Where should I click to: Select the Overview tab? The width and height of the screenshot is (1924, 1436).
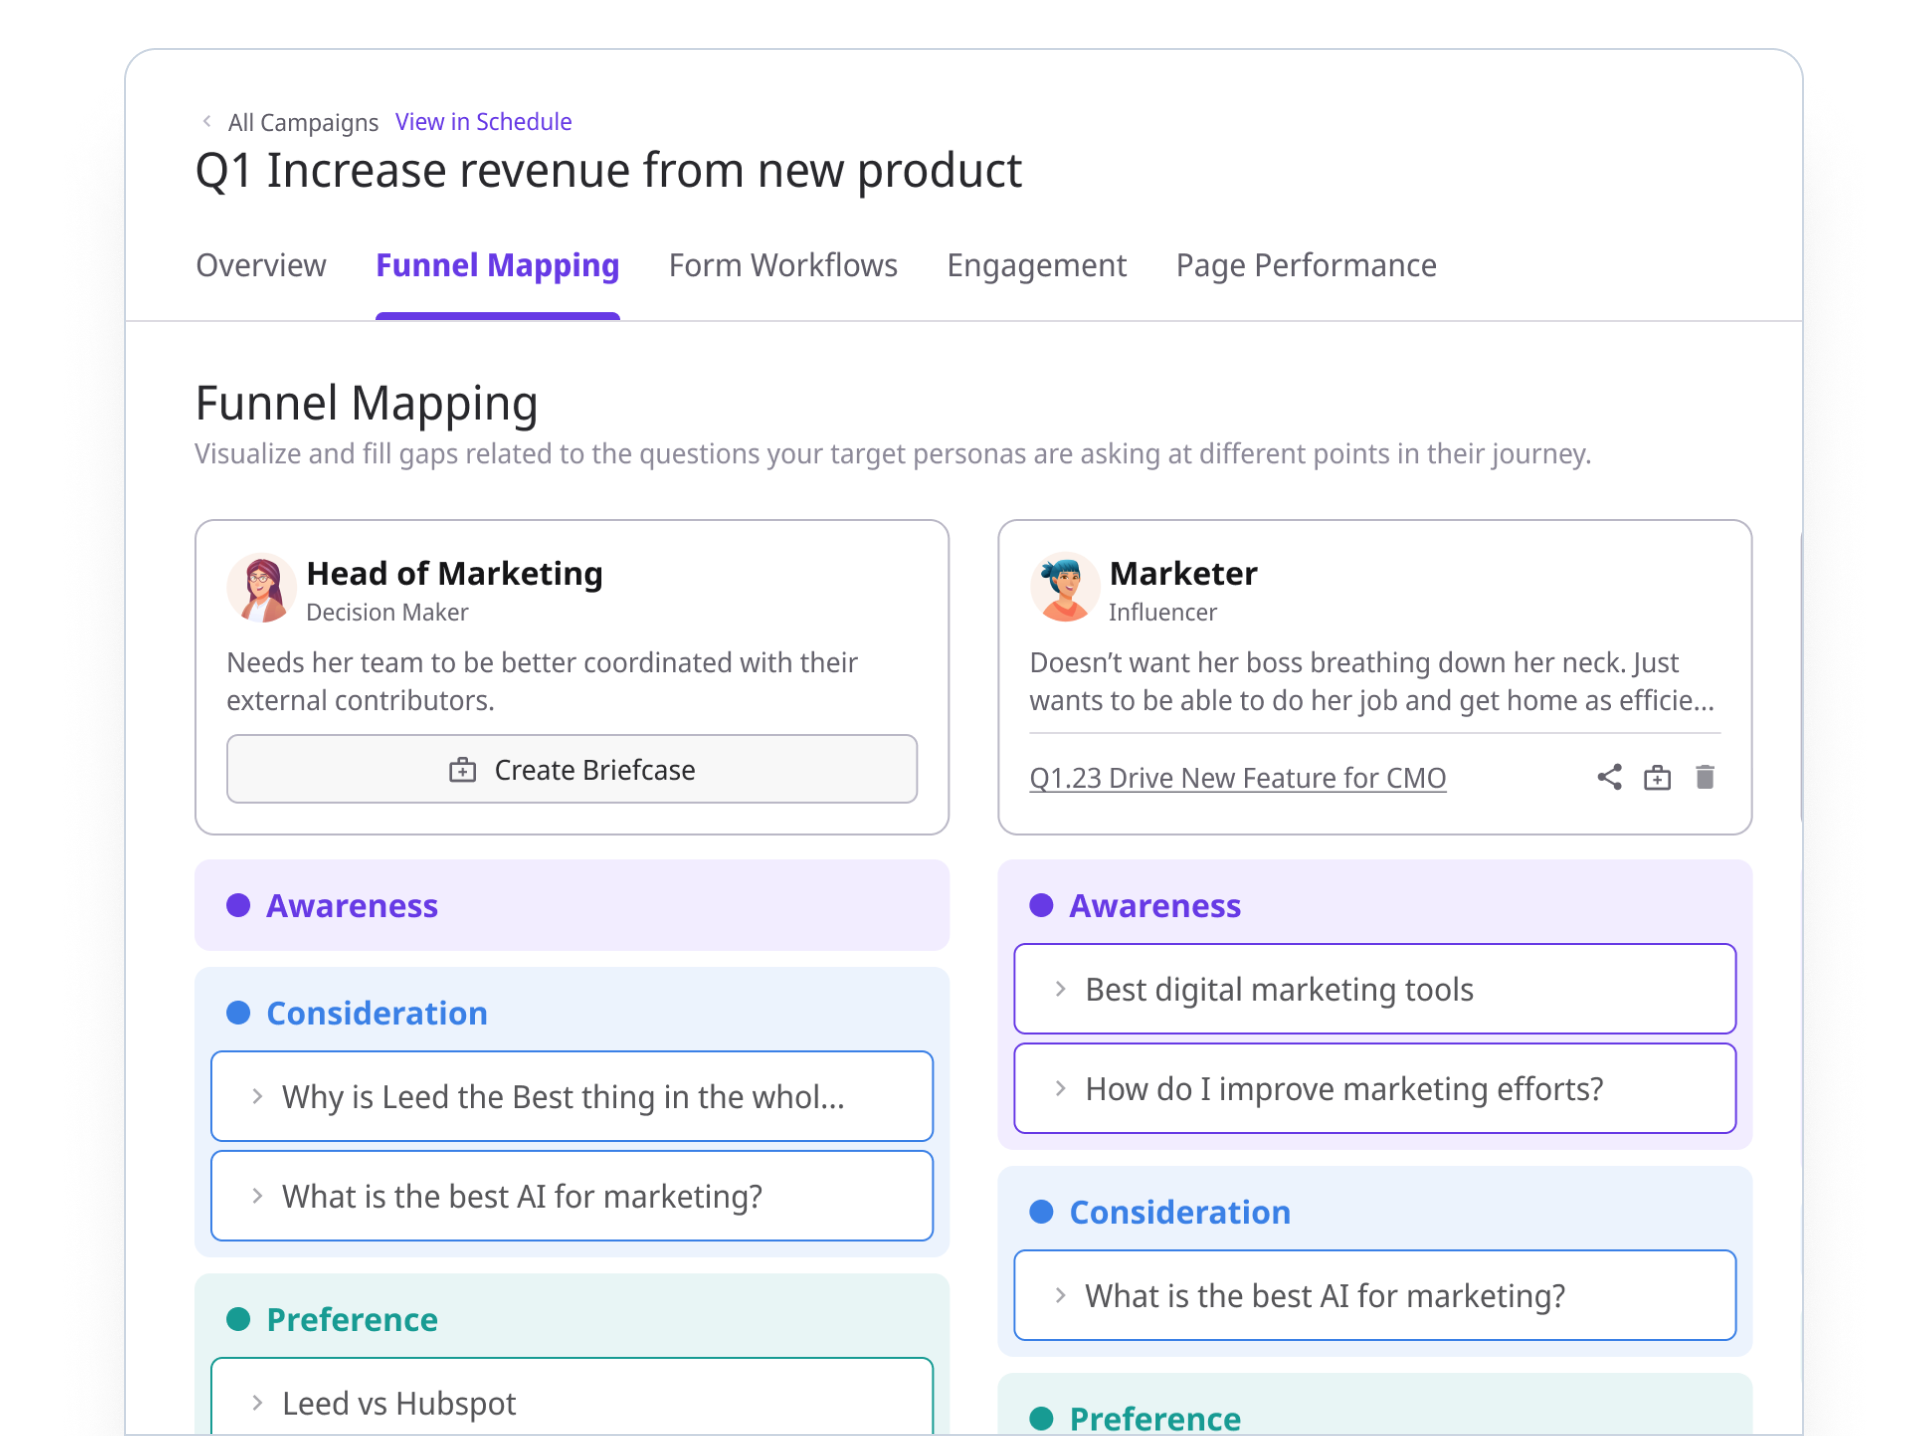260,265
